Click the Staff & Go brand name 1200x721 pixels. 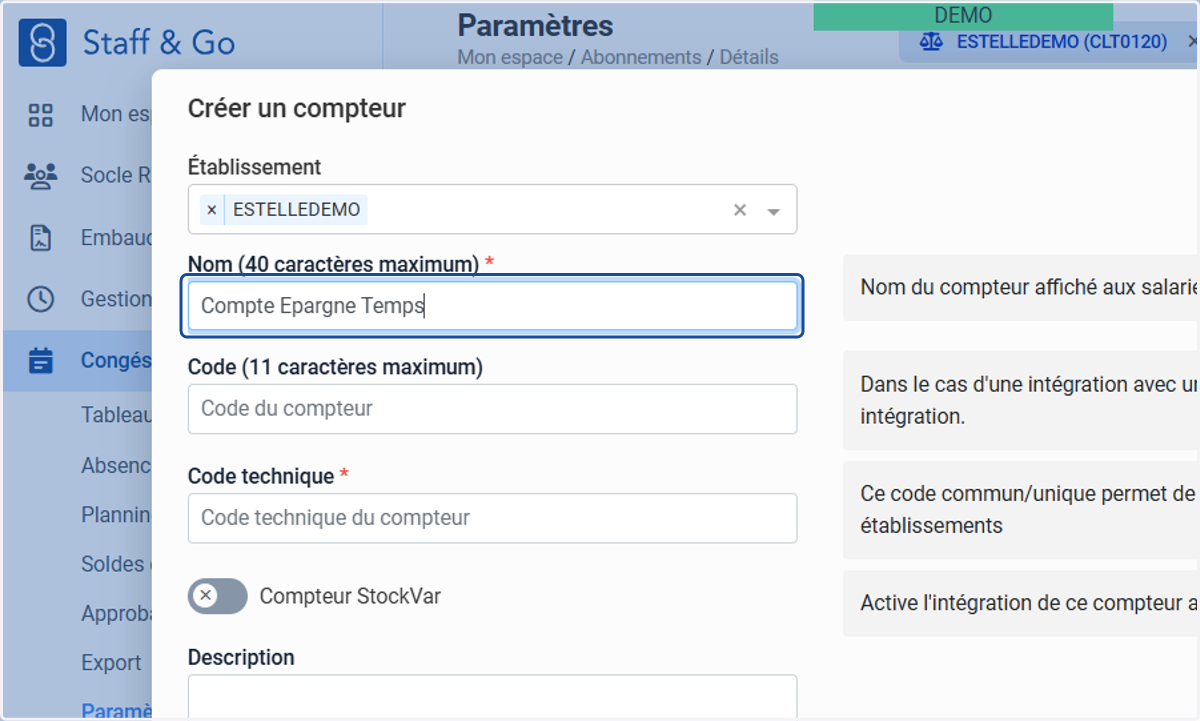click(x=159, y=43)
